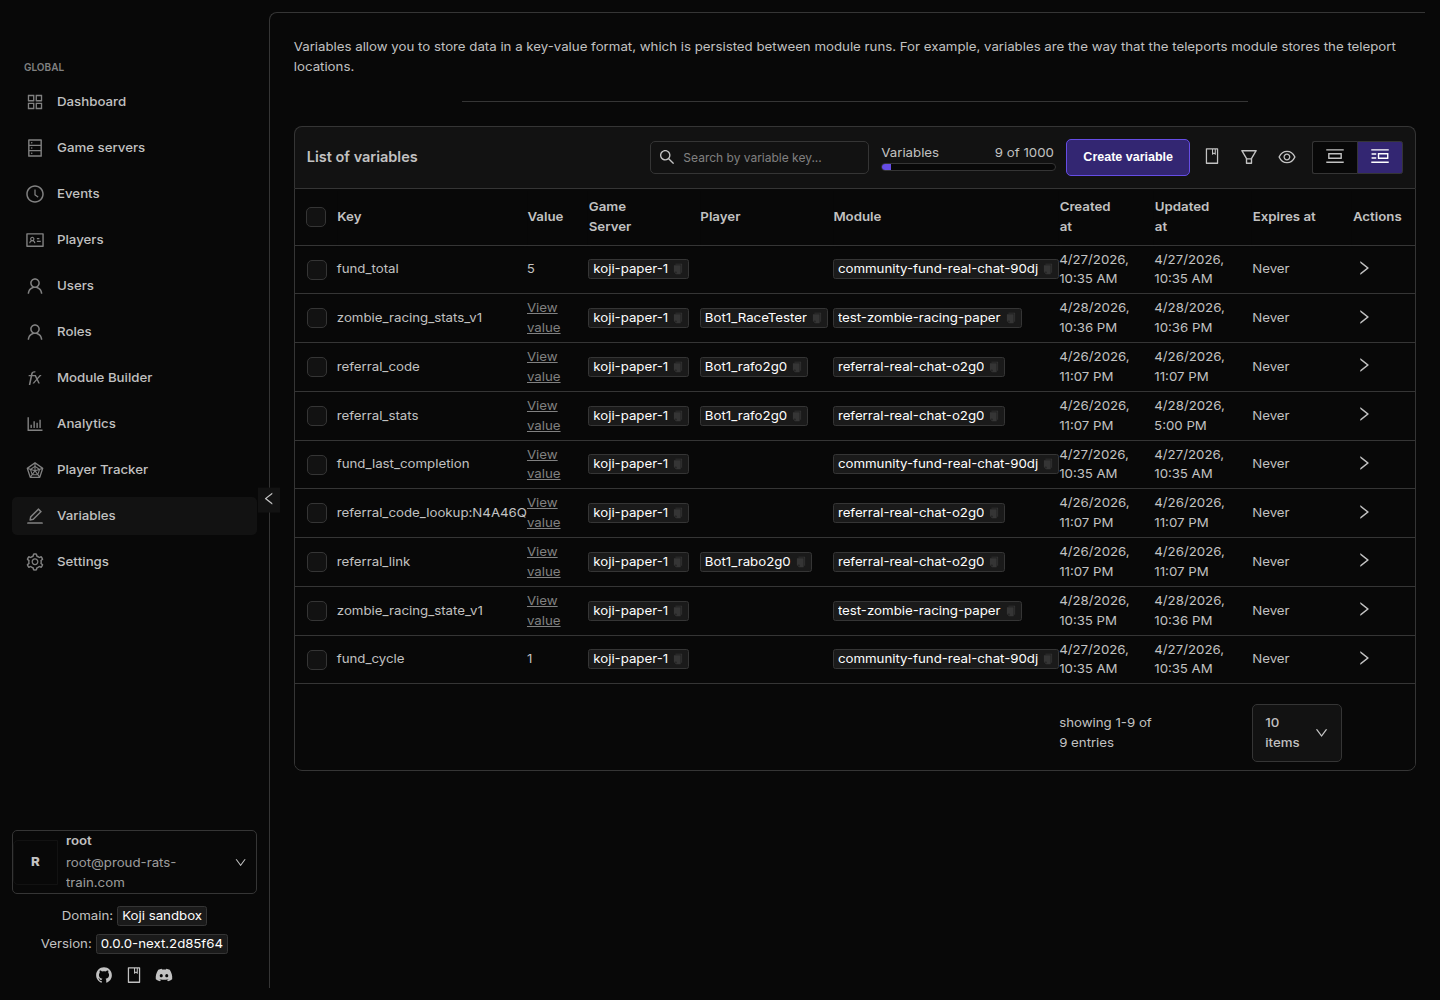Copy Bot1_rabo2g0 player chip icon

click(x=801, y=562)
